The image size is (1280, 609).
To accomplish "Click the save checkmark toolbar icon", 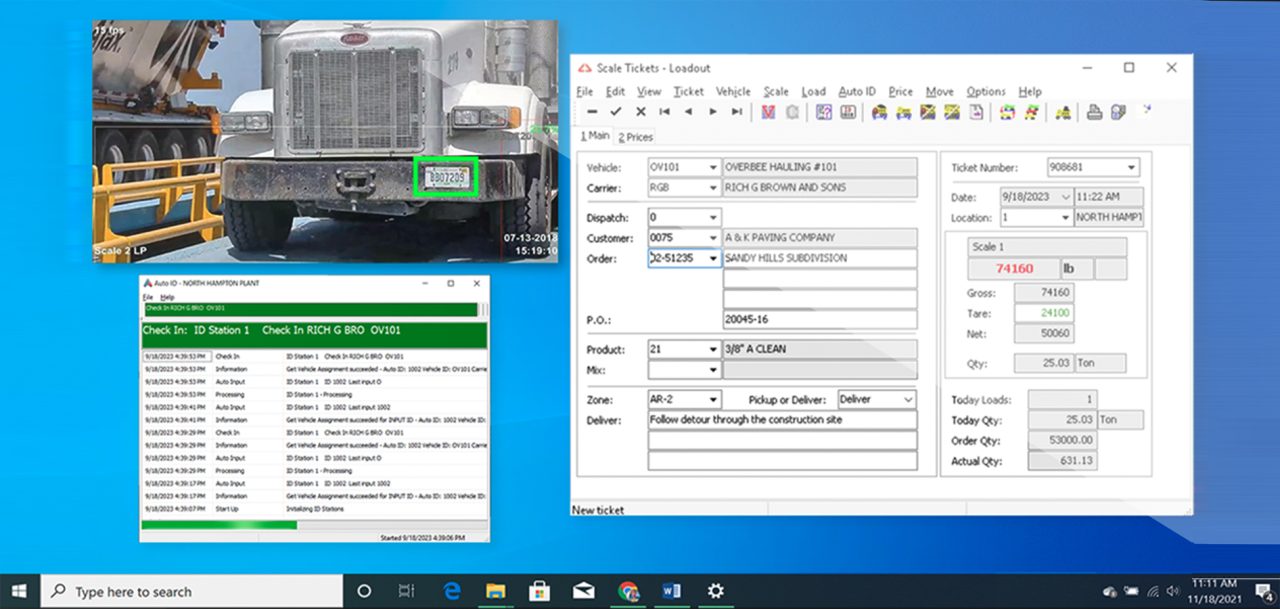I will tap(616, 112).
